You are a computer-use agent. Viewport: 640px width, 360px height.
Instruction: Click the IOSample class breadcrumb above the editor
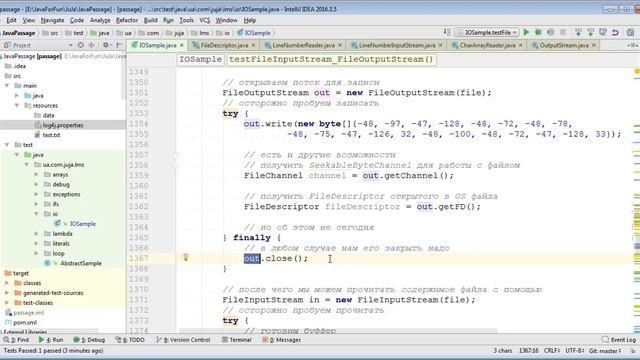(201, 60)
